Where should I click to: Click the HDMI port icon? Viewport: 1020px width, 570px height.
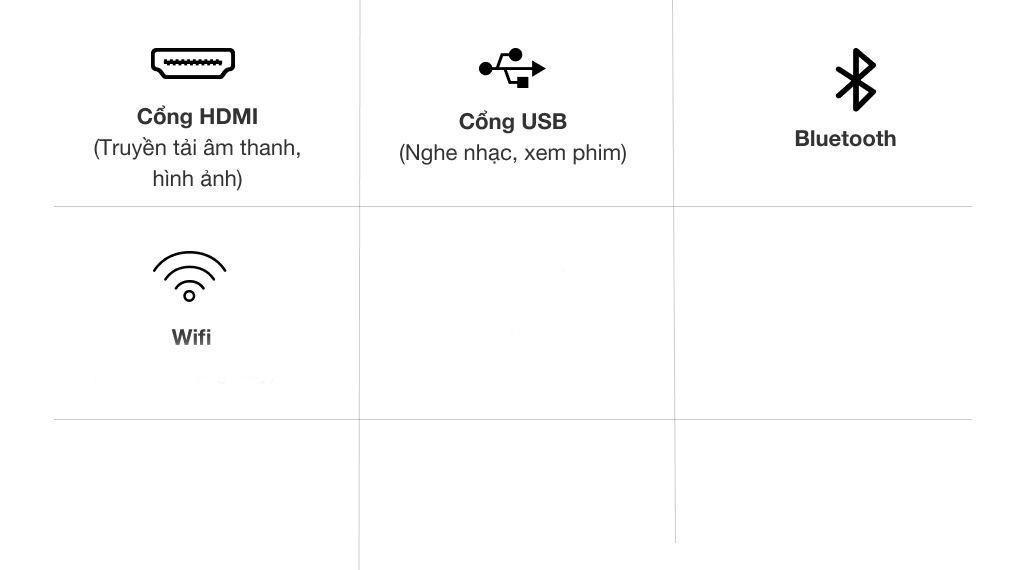(193, 63)
